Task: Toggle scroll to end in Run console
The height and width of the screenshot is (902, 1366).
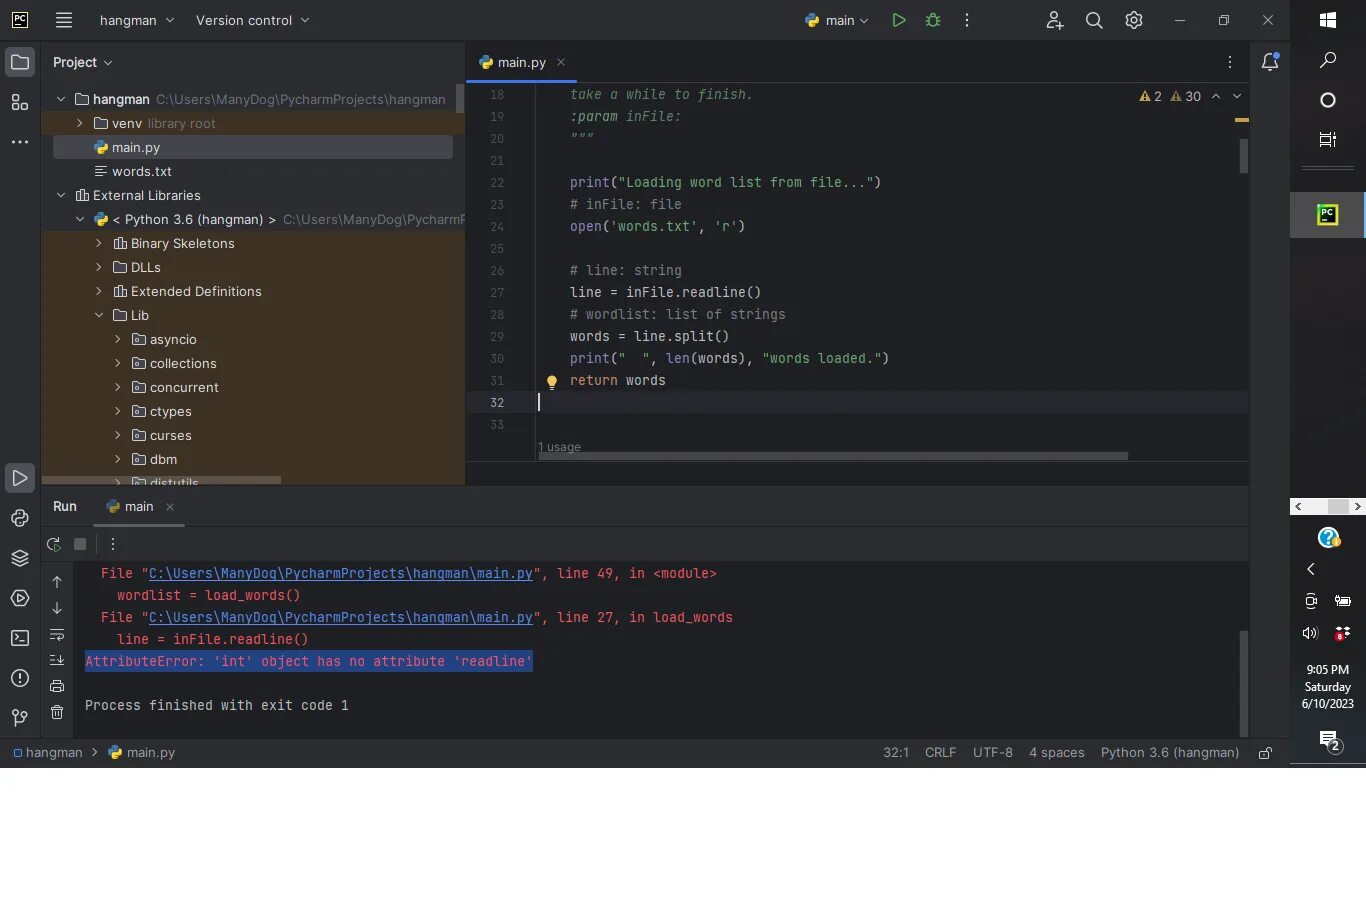Action: point(57,660)
